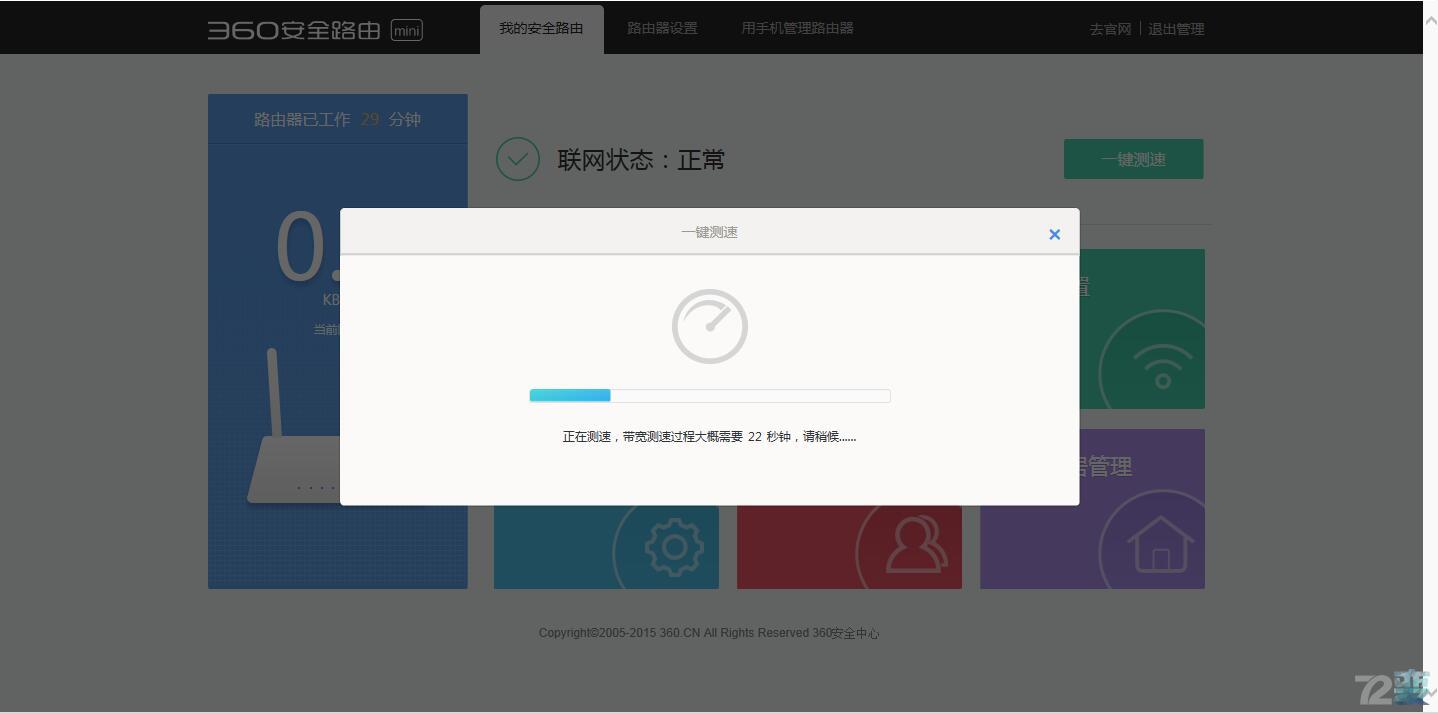This screenshot has width=1438, height=713.
Task: Click the 联网状态：正常 status text
Action: pyautogui.click(x=640, y=160)
